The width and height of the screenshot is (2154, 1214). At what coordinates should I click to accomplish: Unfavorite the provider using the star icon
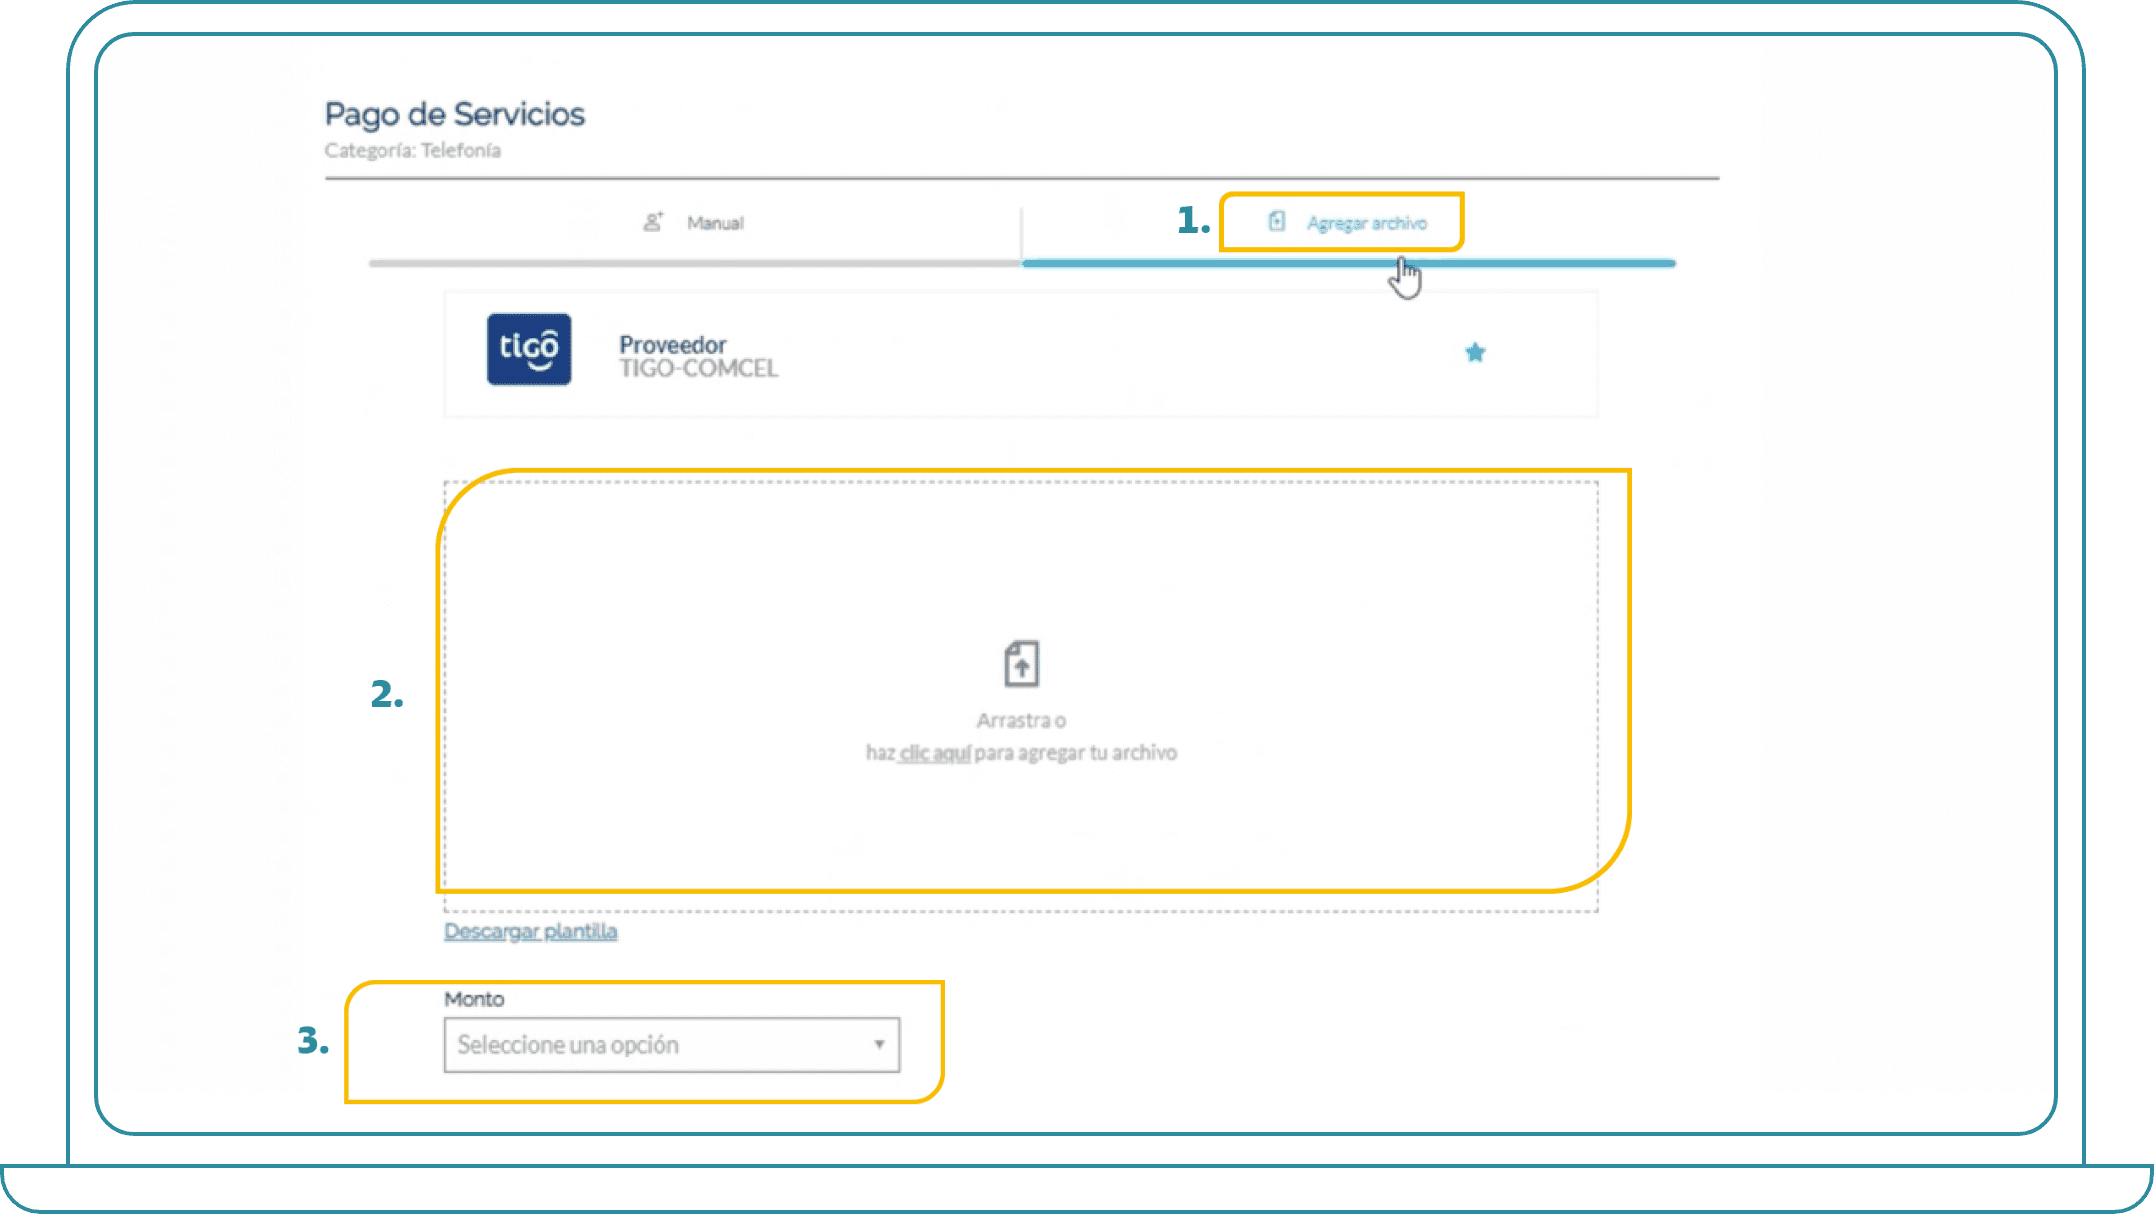coord(1475,352)
